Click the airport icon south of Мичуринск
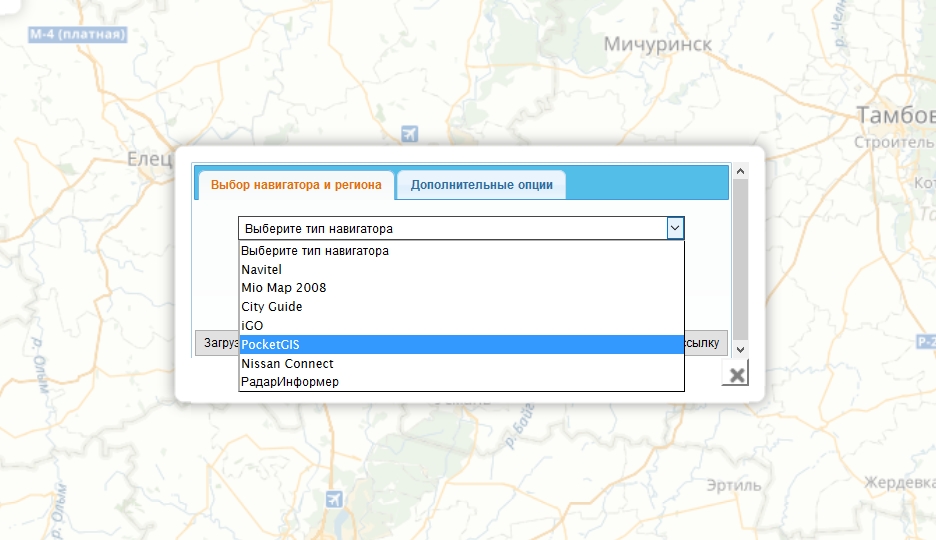 pos(408,134)
